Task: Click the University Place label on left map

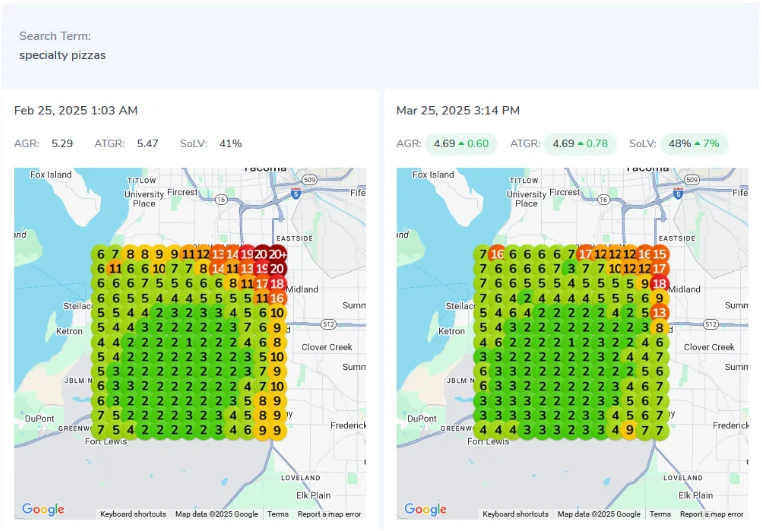Action: click(x=143, y=199)
